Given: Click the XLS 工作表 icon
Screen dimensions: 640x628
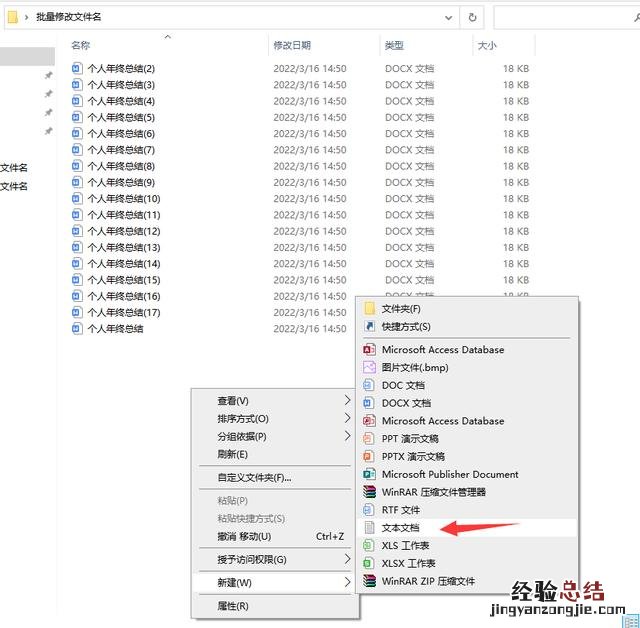Looking at the screenshot, I should pyautogui.click(x=369, y=546).
